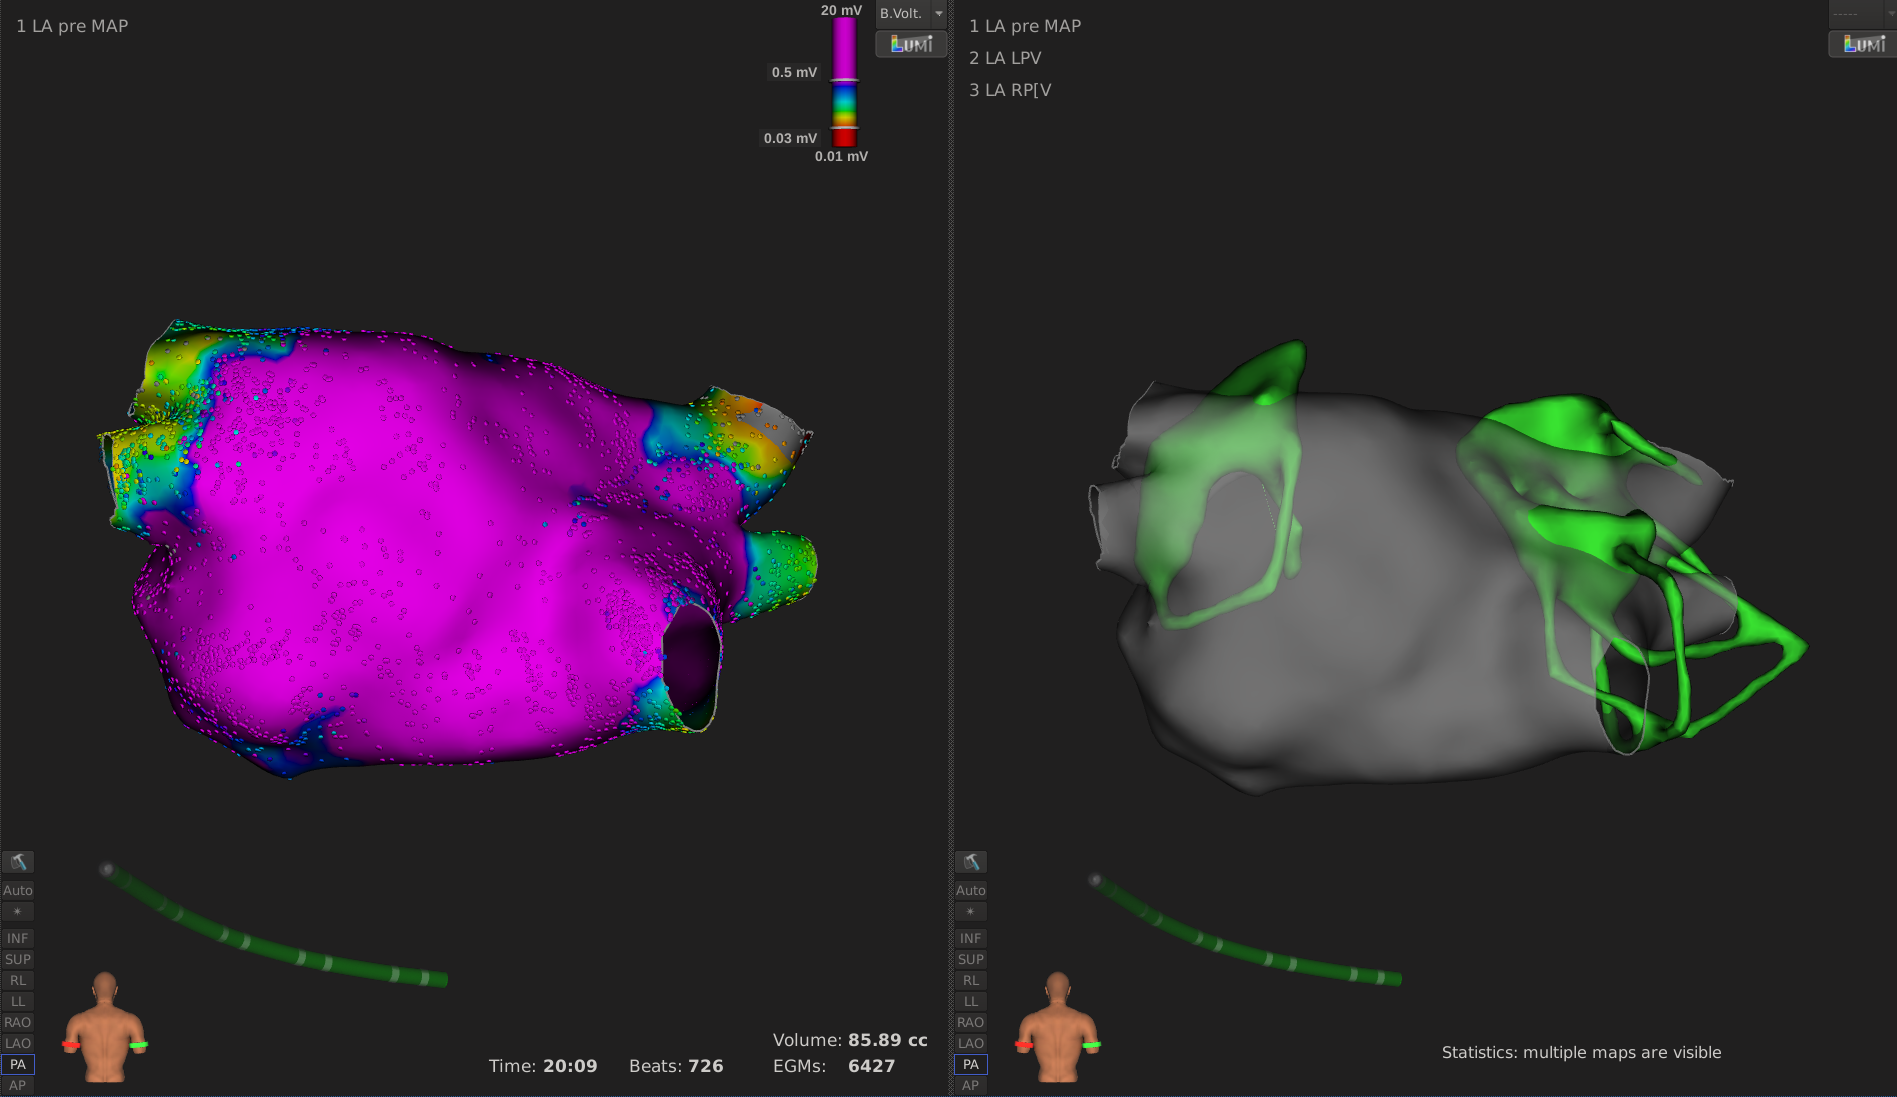Click the asterisk button in right panel
Screen dimensions: 1897x1097
[971, 912]
